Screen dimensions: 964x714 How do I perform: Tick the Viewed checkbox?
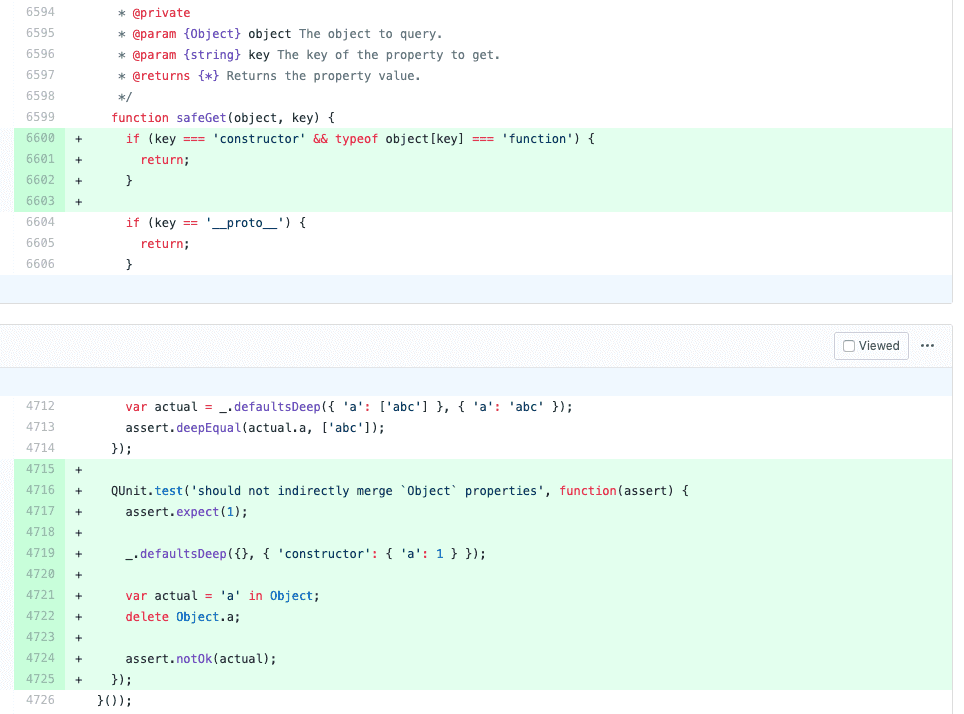[848, 346]
